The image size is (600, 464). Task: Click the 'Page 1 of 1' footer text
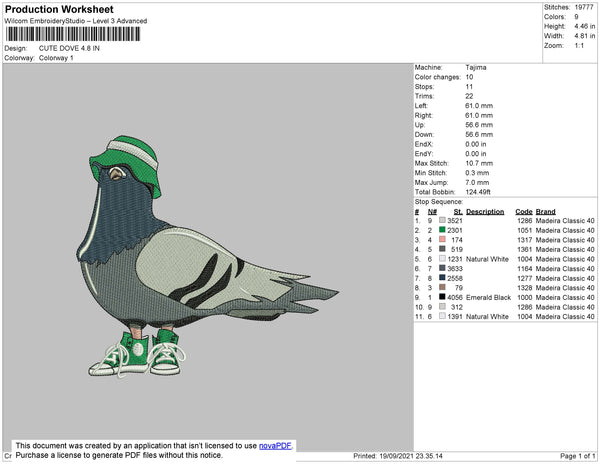pyautogui.click(x=578, y=456)
